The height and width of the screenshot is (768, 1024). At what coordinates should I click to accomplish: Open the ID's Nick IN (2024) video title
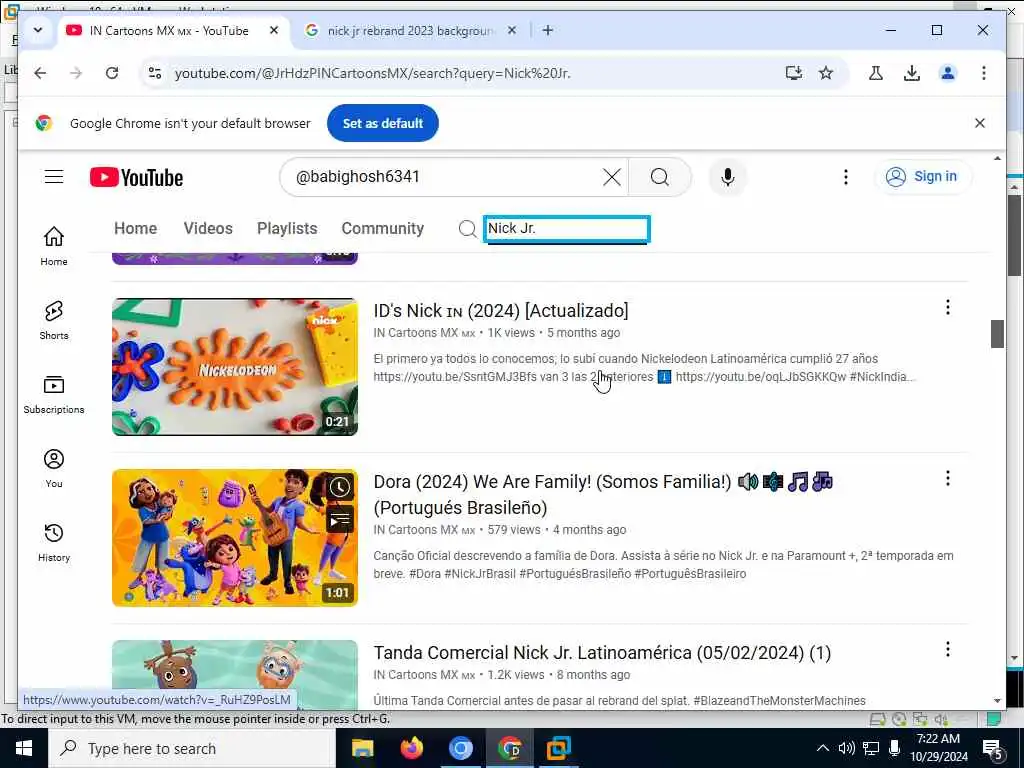(x=501, y=311)
